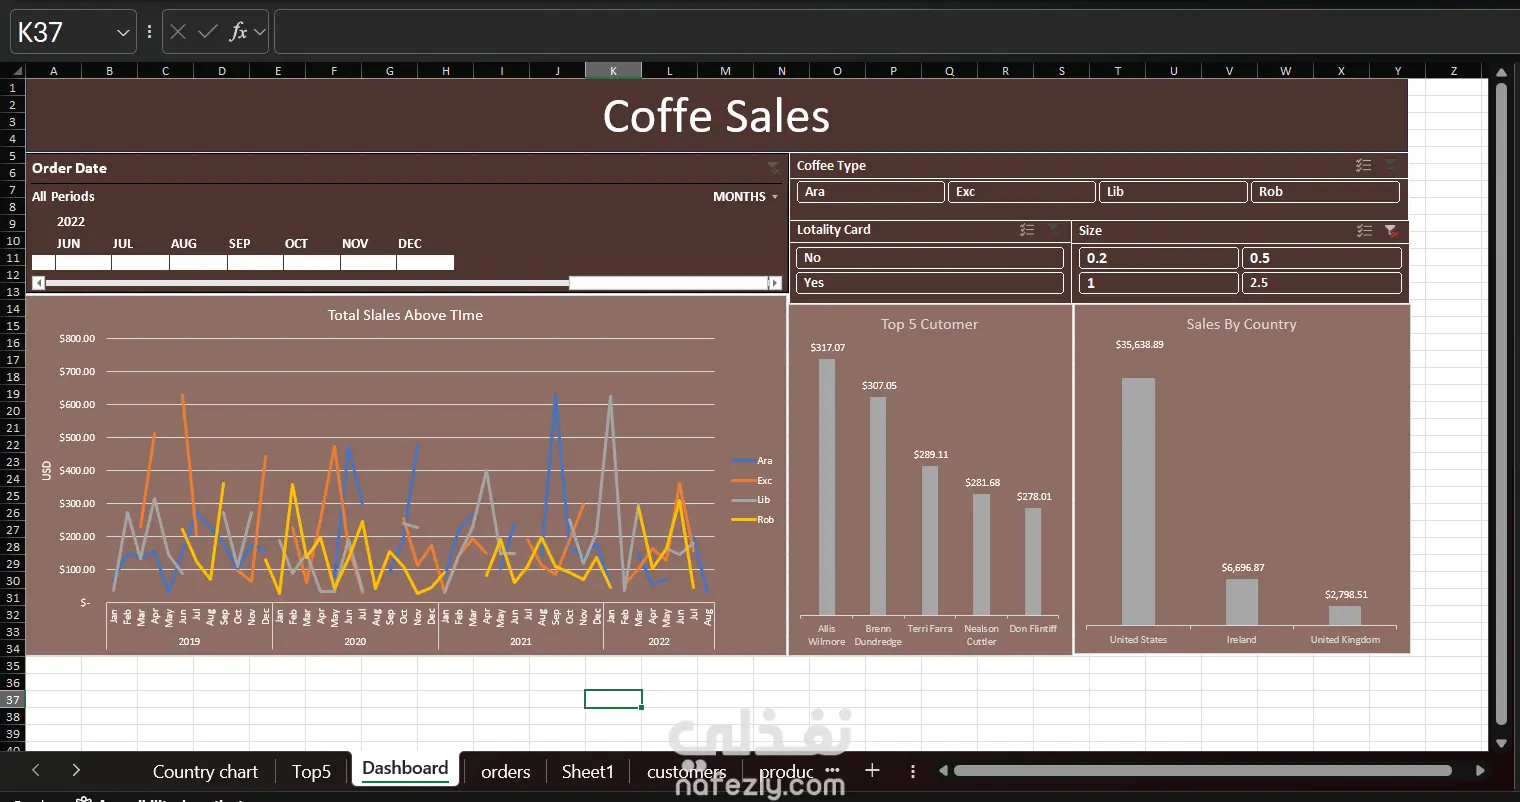1520x802 pixels.
Task: Select size 1 in the Size slicer
Action: coord(1159,283)
